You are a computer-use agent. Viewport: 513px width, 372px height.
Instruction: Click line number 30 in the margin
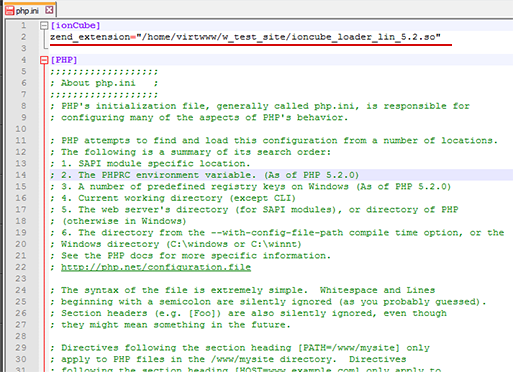(21, 359)
